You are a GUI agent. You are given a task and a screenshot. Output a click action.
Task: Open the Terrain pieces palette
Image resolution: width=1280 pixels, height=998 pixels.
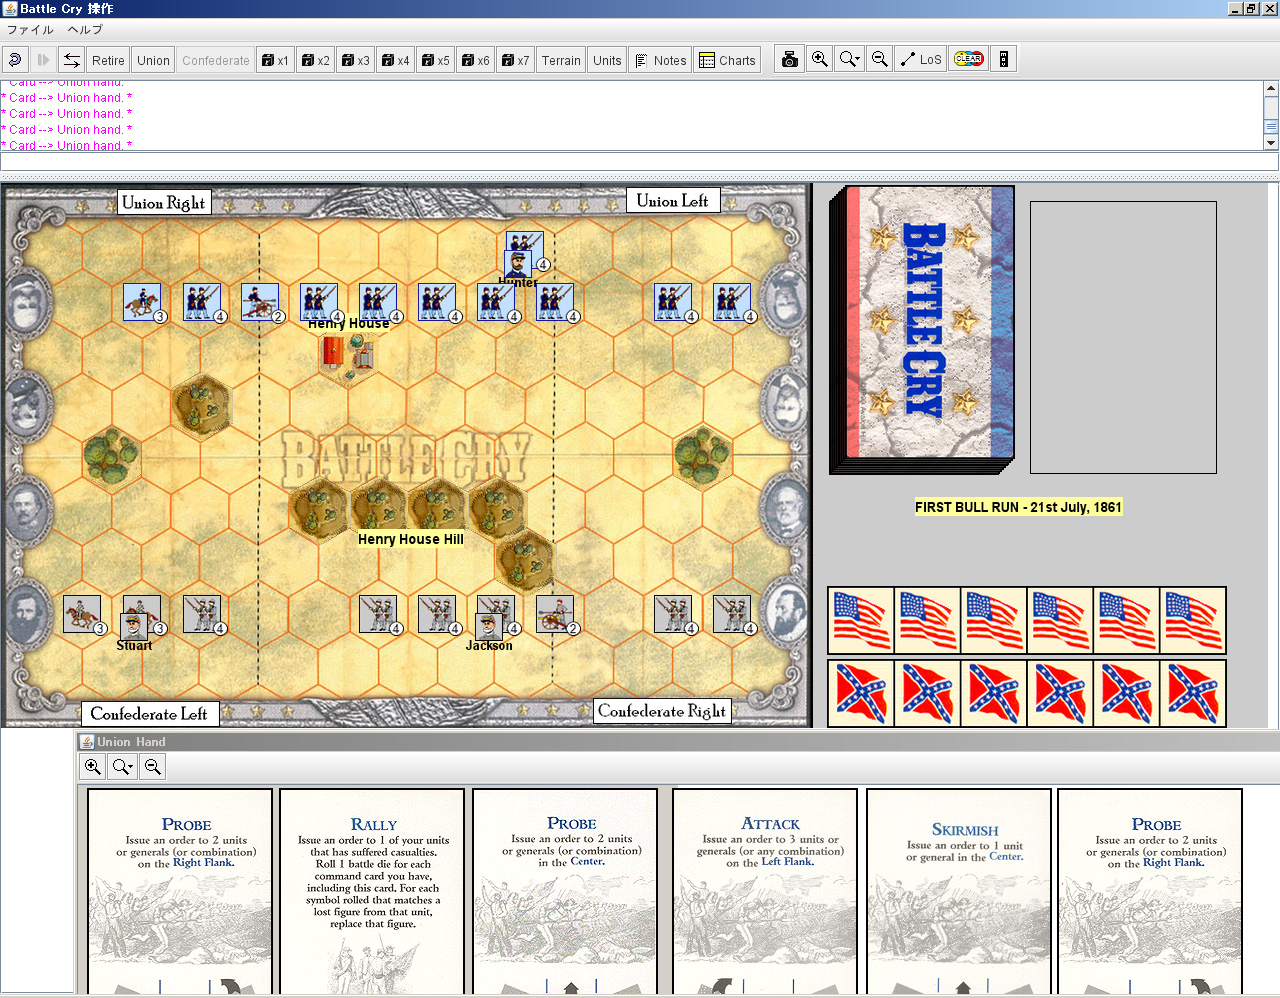coord(561,60)
